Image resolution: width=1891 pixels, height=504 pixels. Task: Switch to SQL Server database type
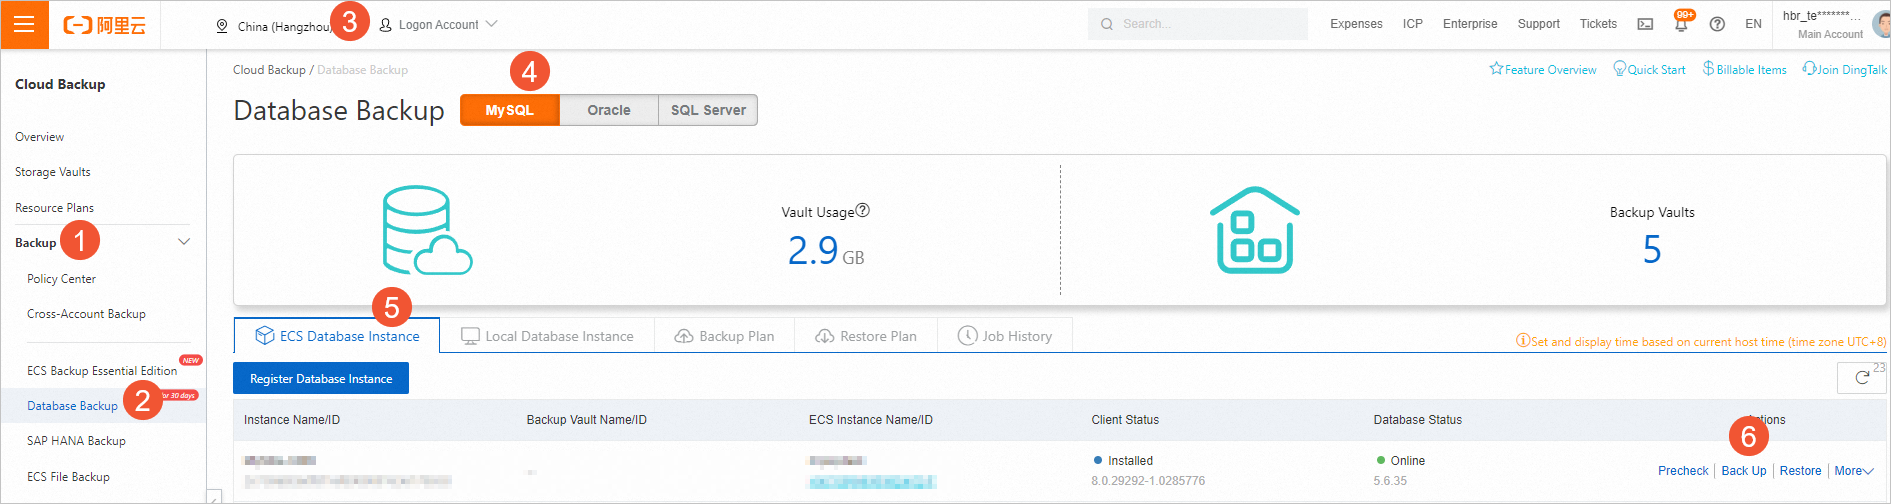[708, 110]
